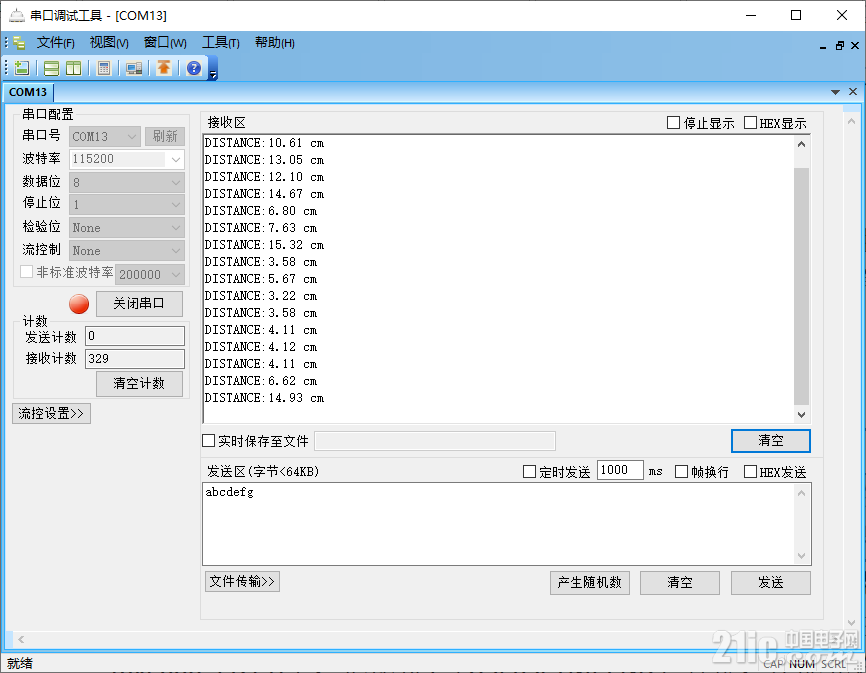Viewport: 866px width, 673px height.
Task: Click 产生随机数 button
Action: point(589,582)
